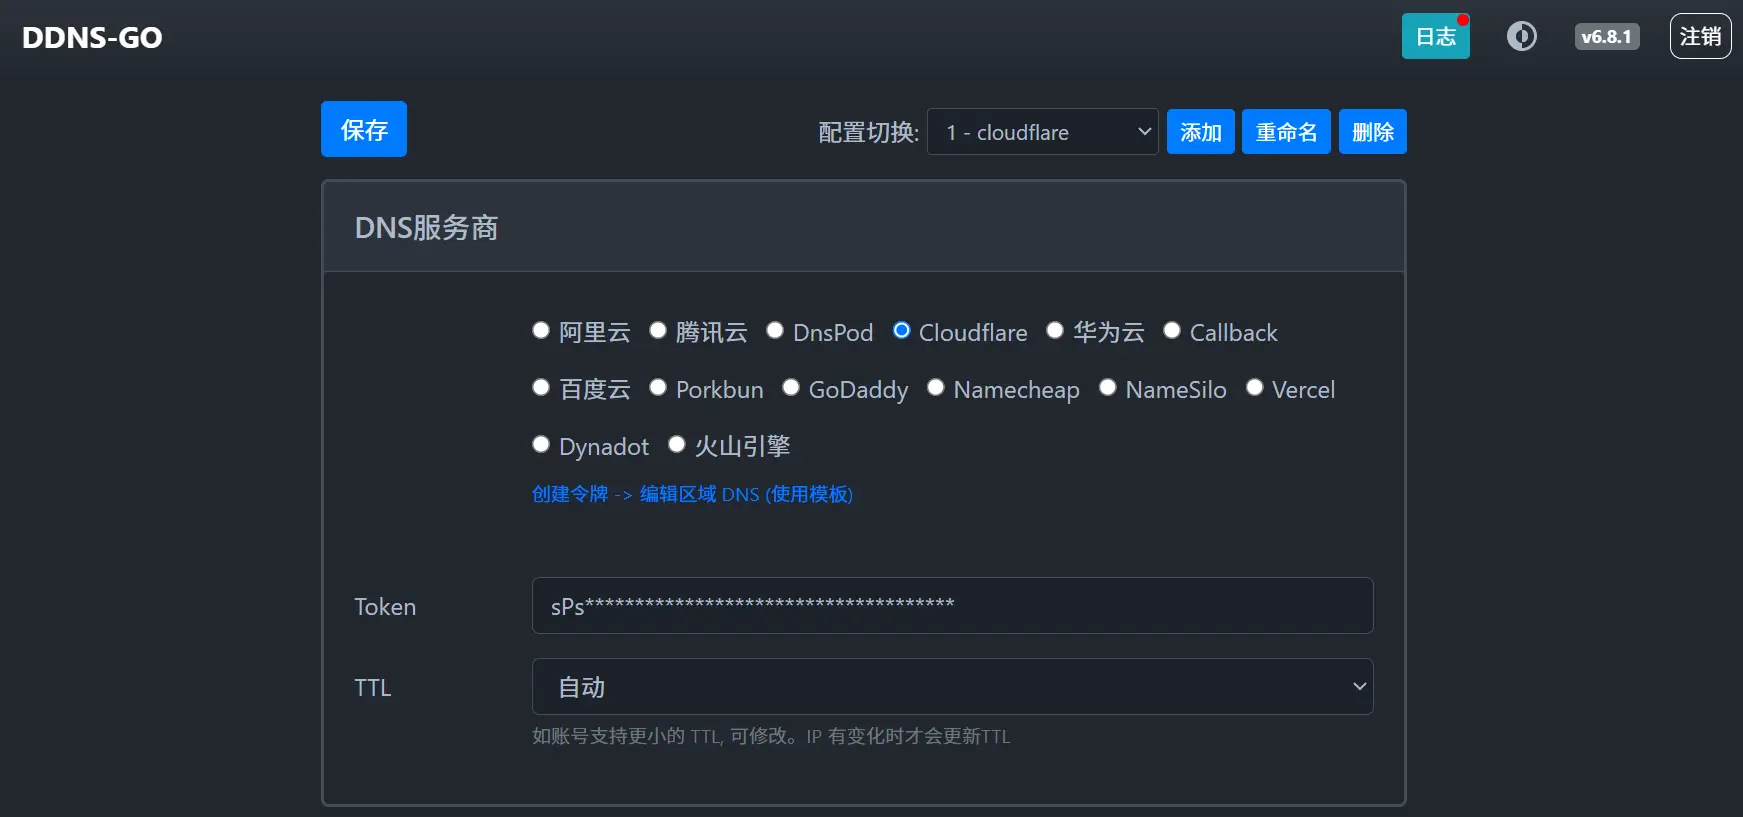Rename the config with 重命名
Screen dimensions: 1743x817
1286,132
